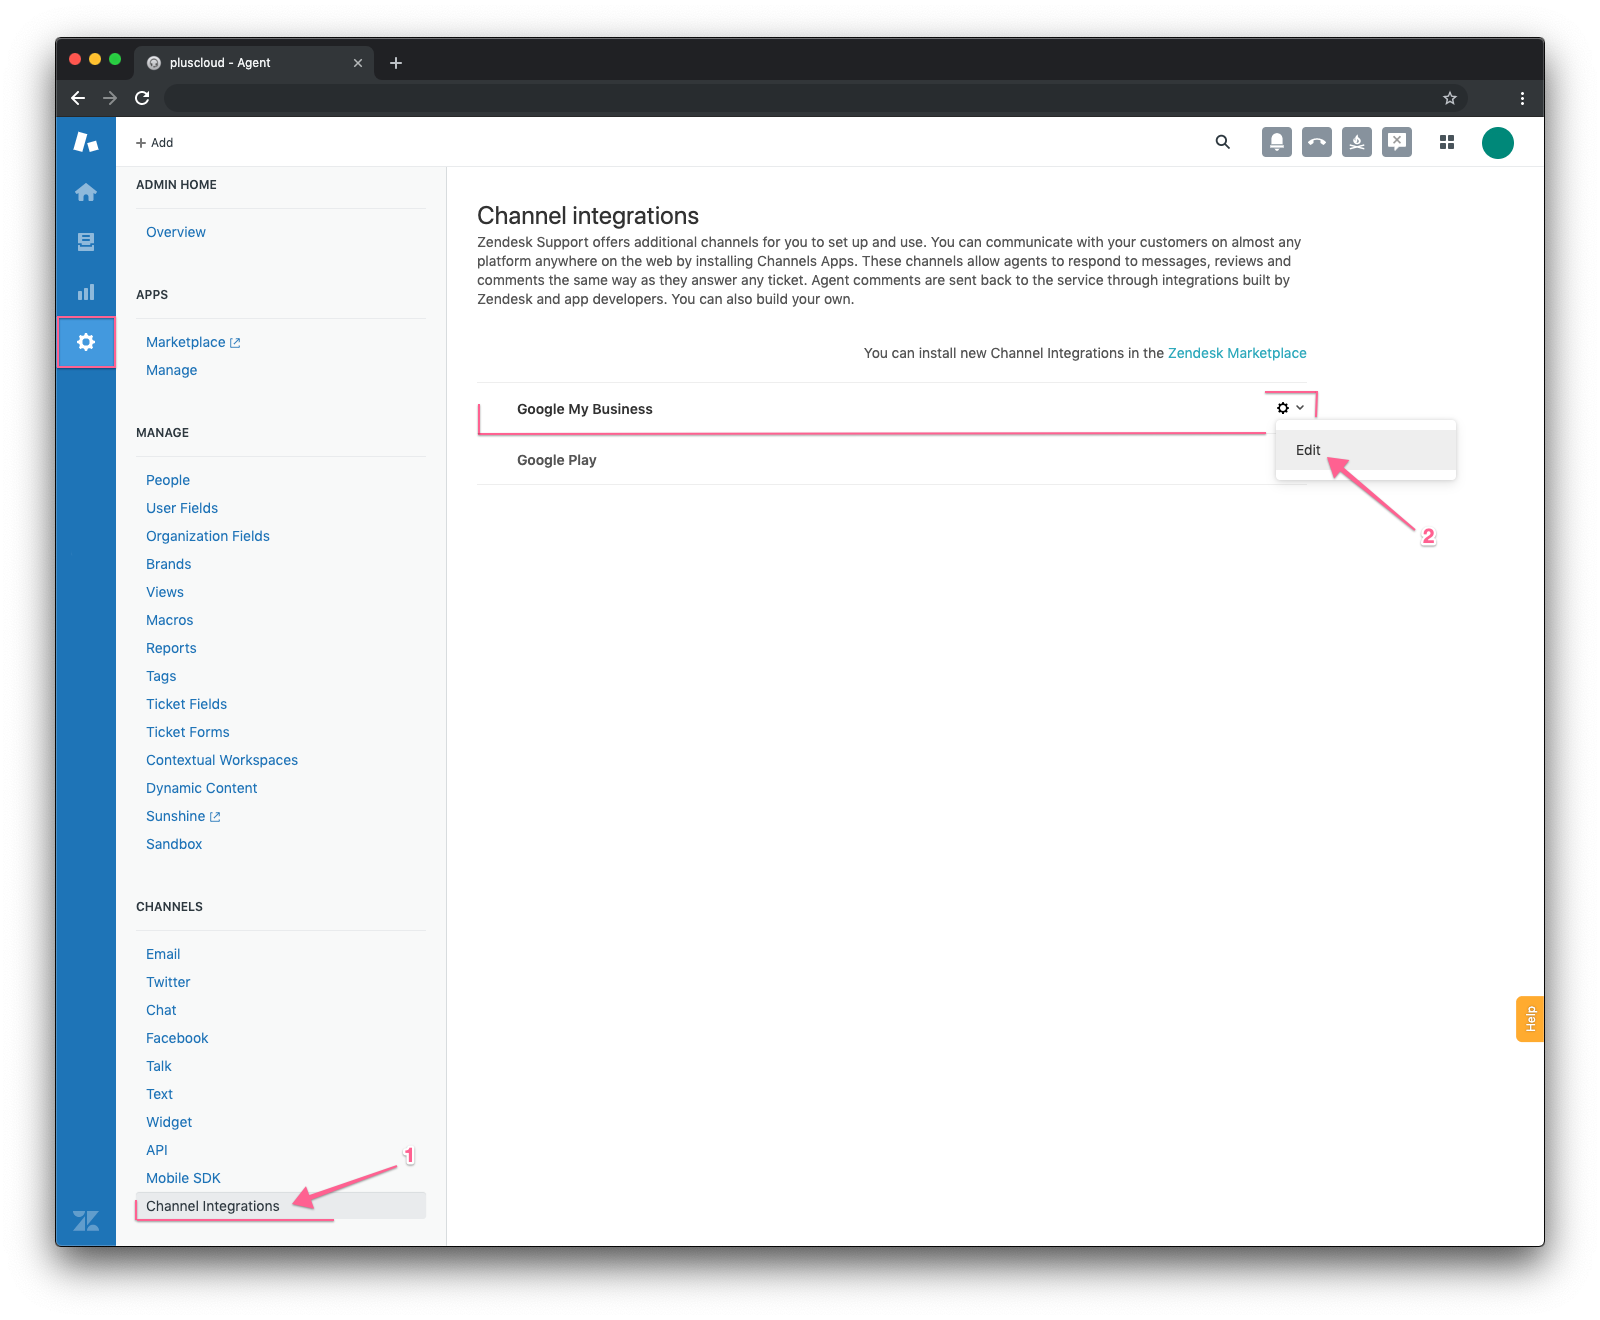Open API channel settings

tap(157, 1150)
